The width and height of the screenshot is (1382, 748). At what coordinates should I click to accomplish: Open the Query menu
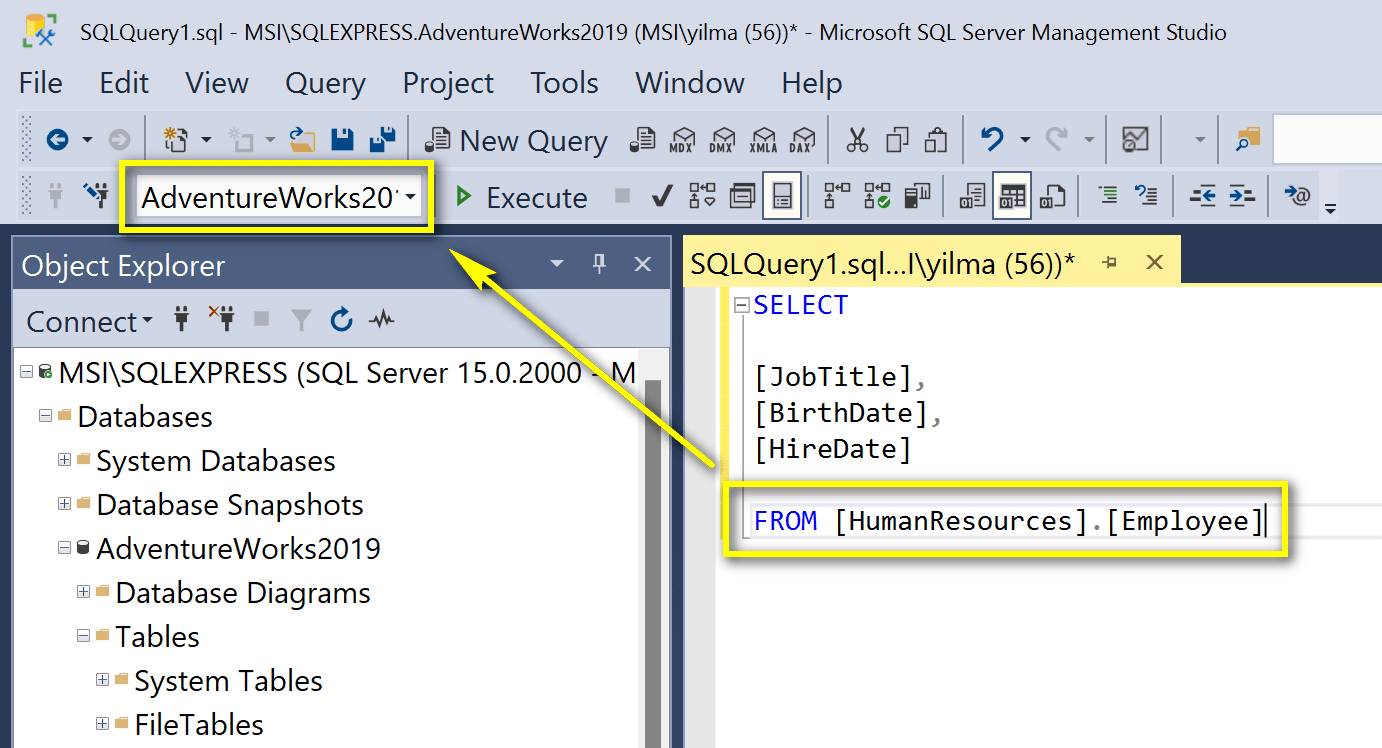[x=325, y=83]
